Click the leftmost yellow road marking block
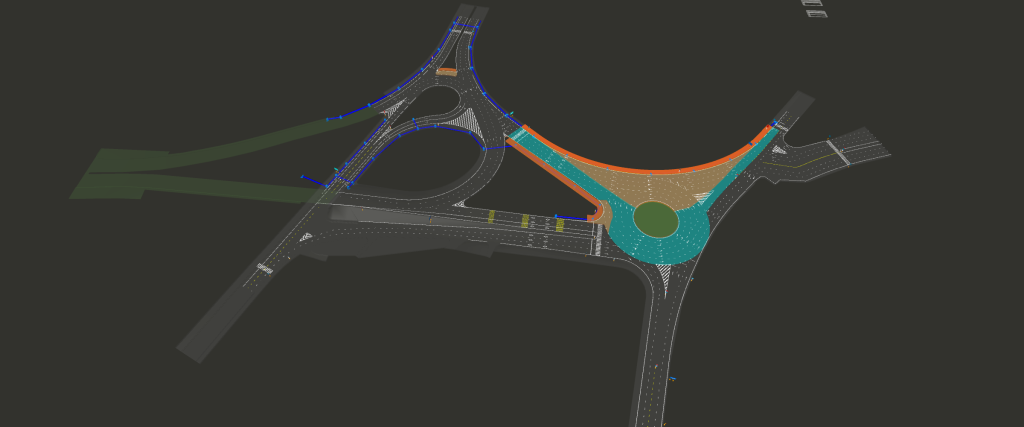This screenshot has width=1024, height=427. point(491,217)
